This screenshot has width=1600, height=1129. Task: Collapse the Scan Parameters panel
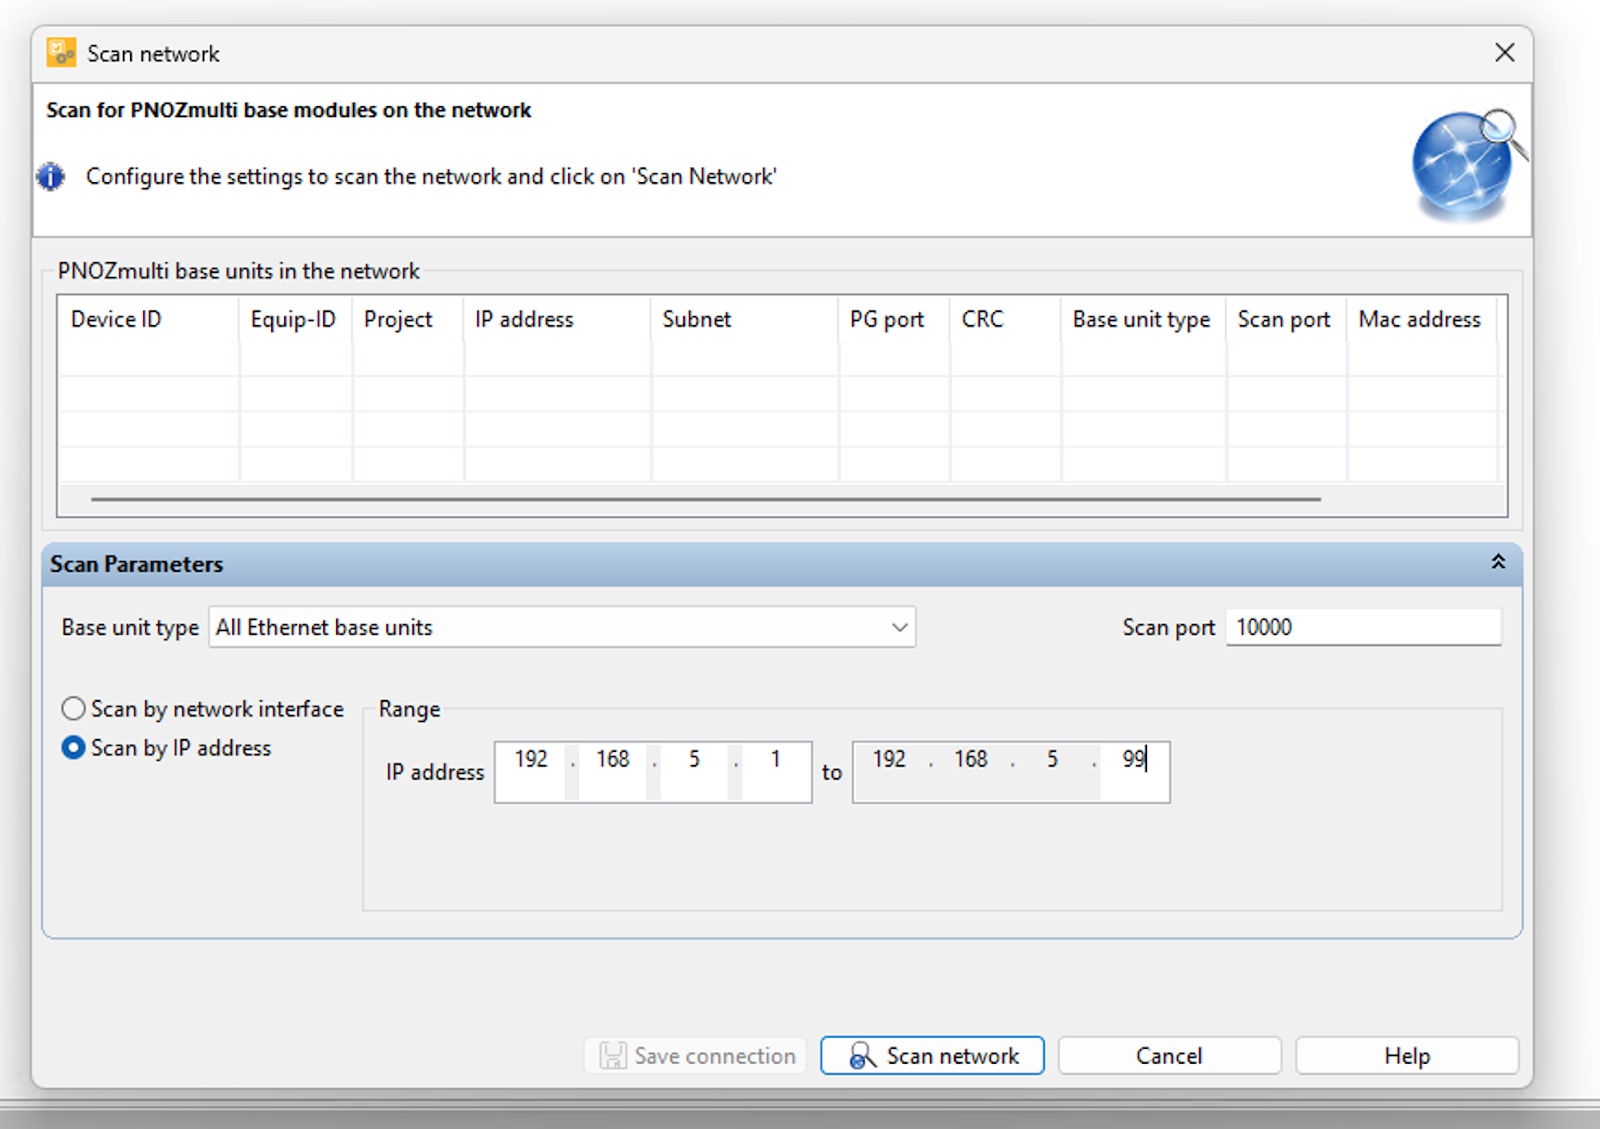(1498, 562)
